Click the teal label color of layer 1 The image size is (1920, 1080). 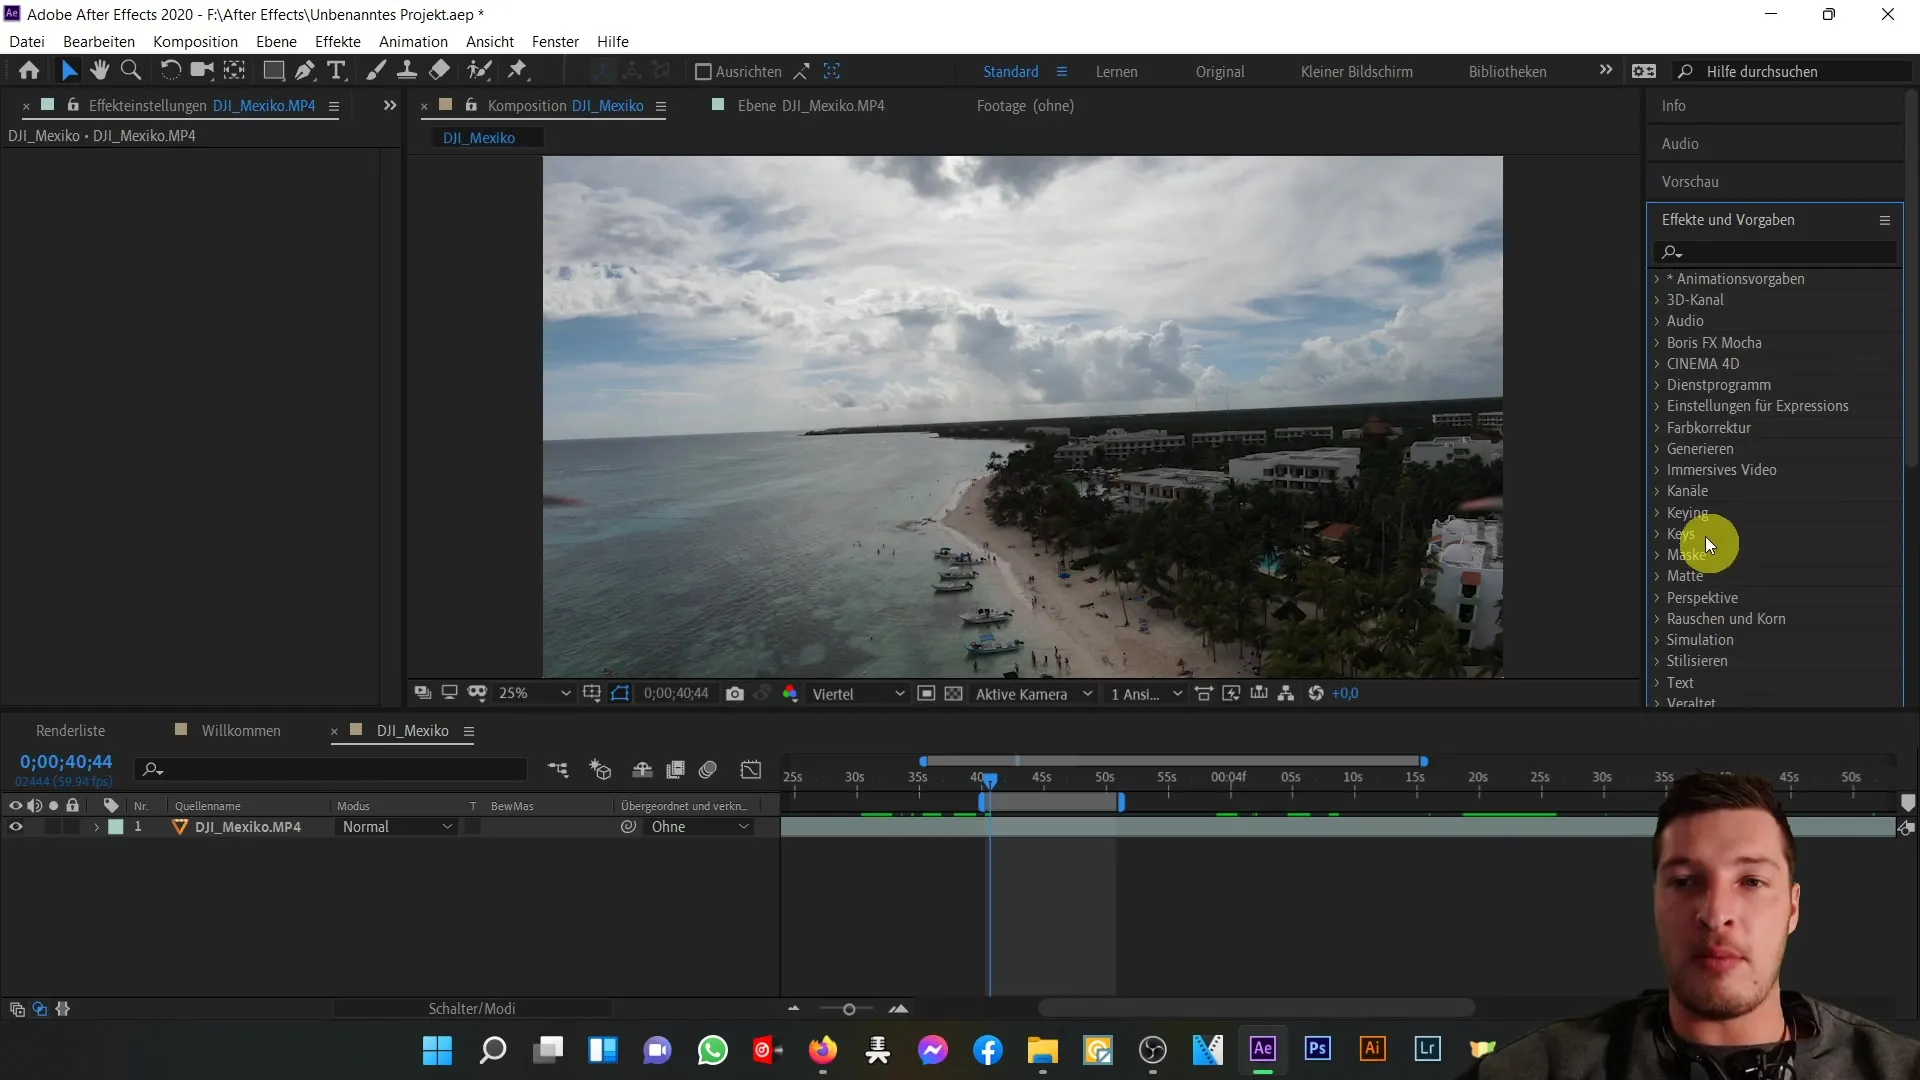(x=116, y=827)
